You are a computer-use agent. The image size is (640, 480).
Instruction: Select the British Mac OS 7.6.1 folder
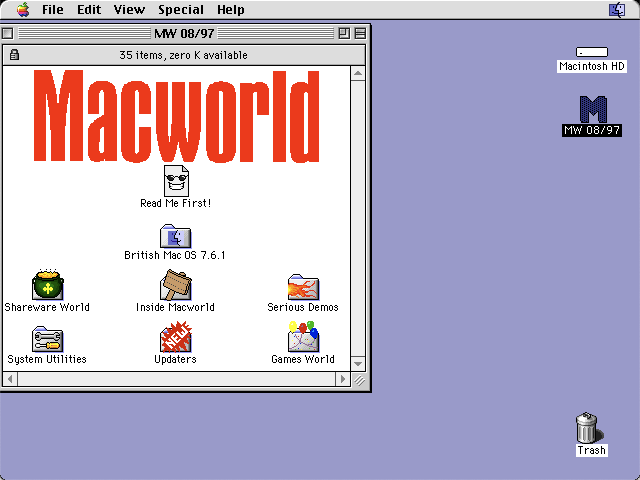click(x=176, y=236)
